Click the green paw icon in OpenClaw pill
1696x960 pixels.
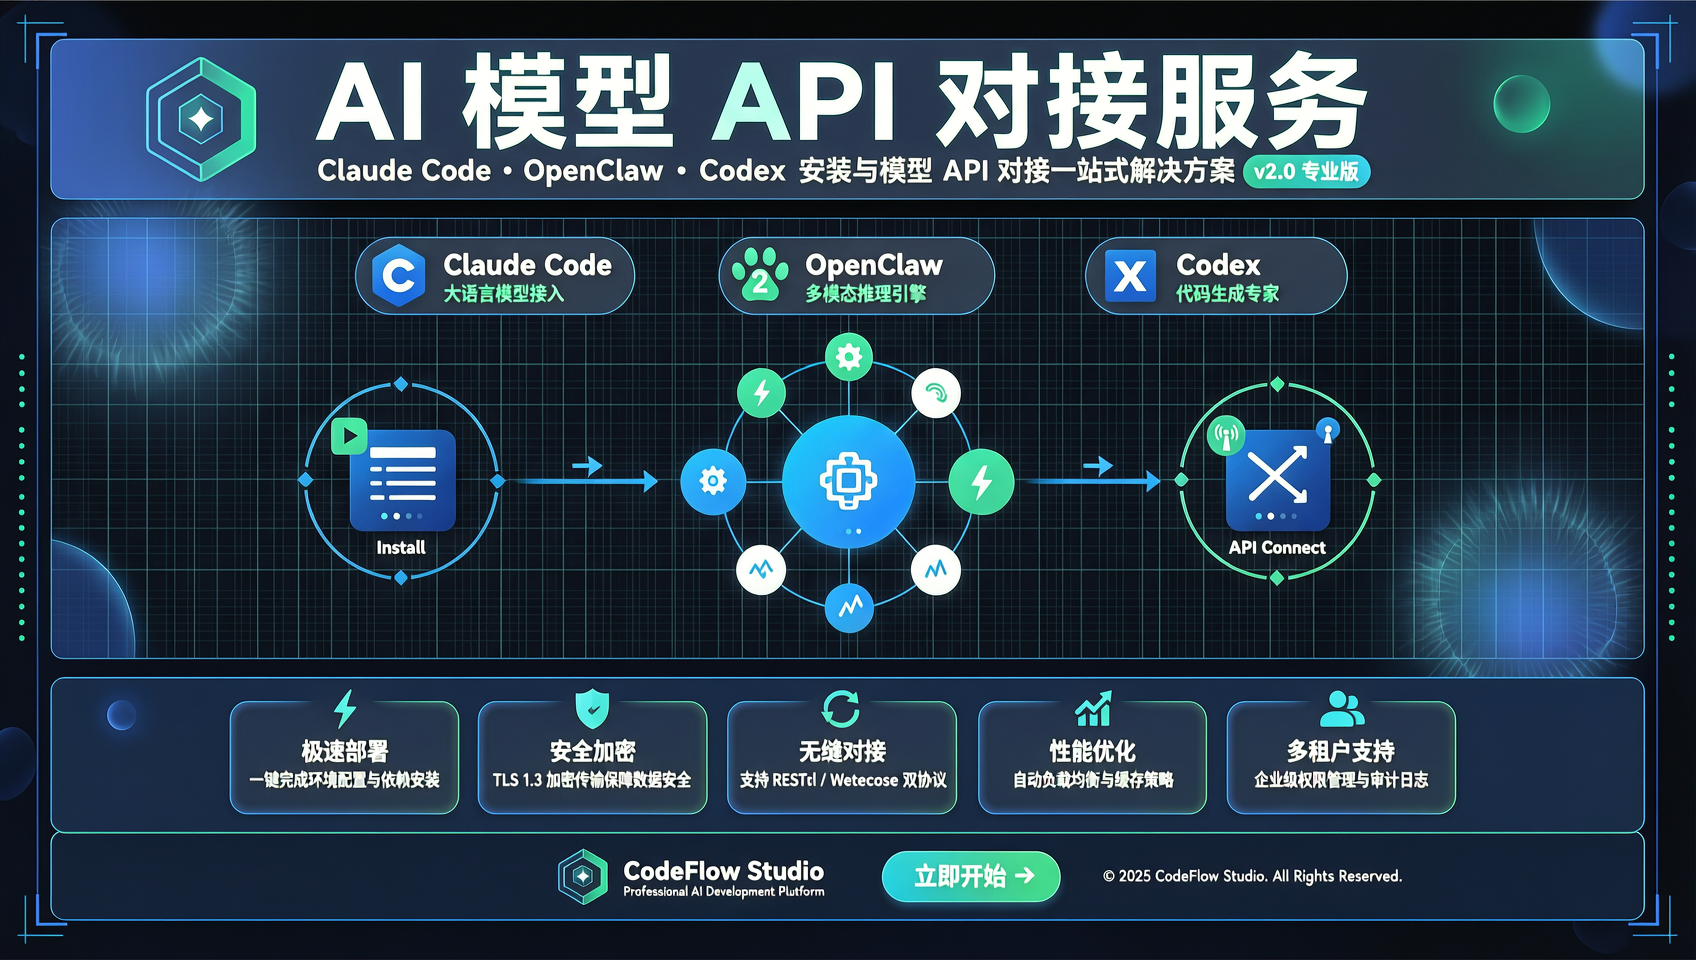[x=760, y=275]
